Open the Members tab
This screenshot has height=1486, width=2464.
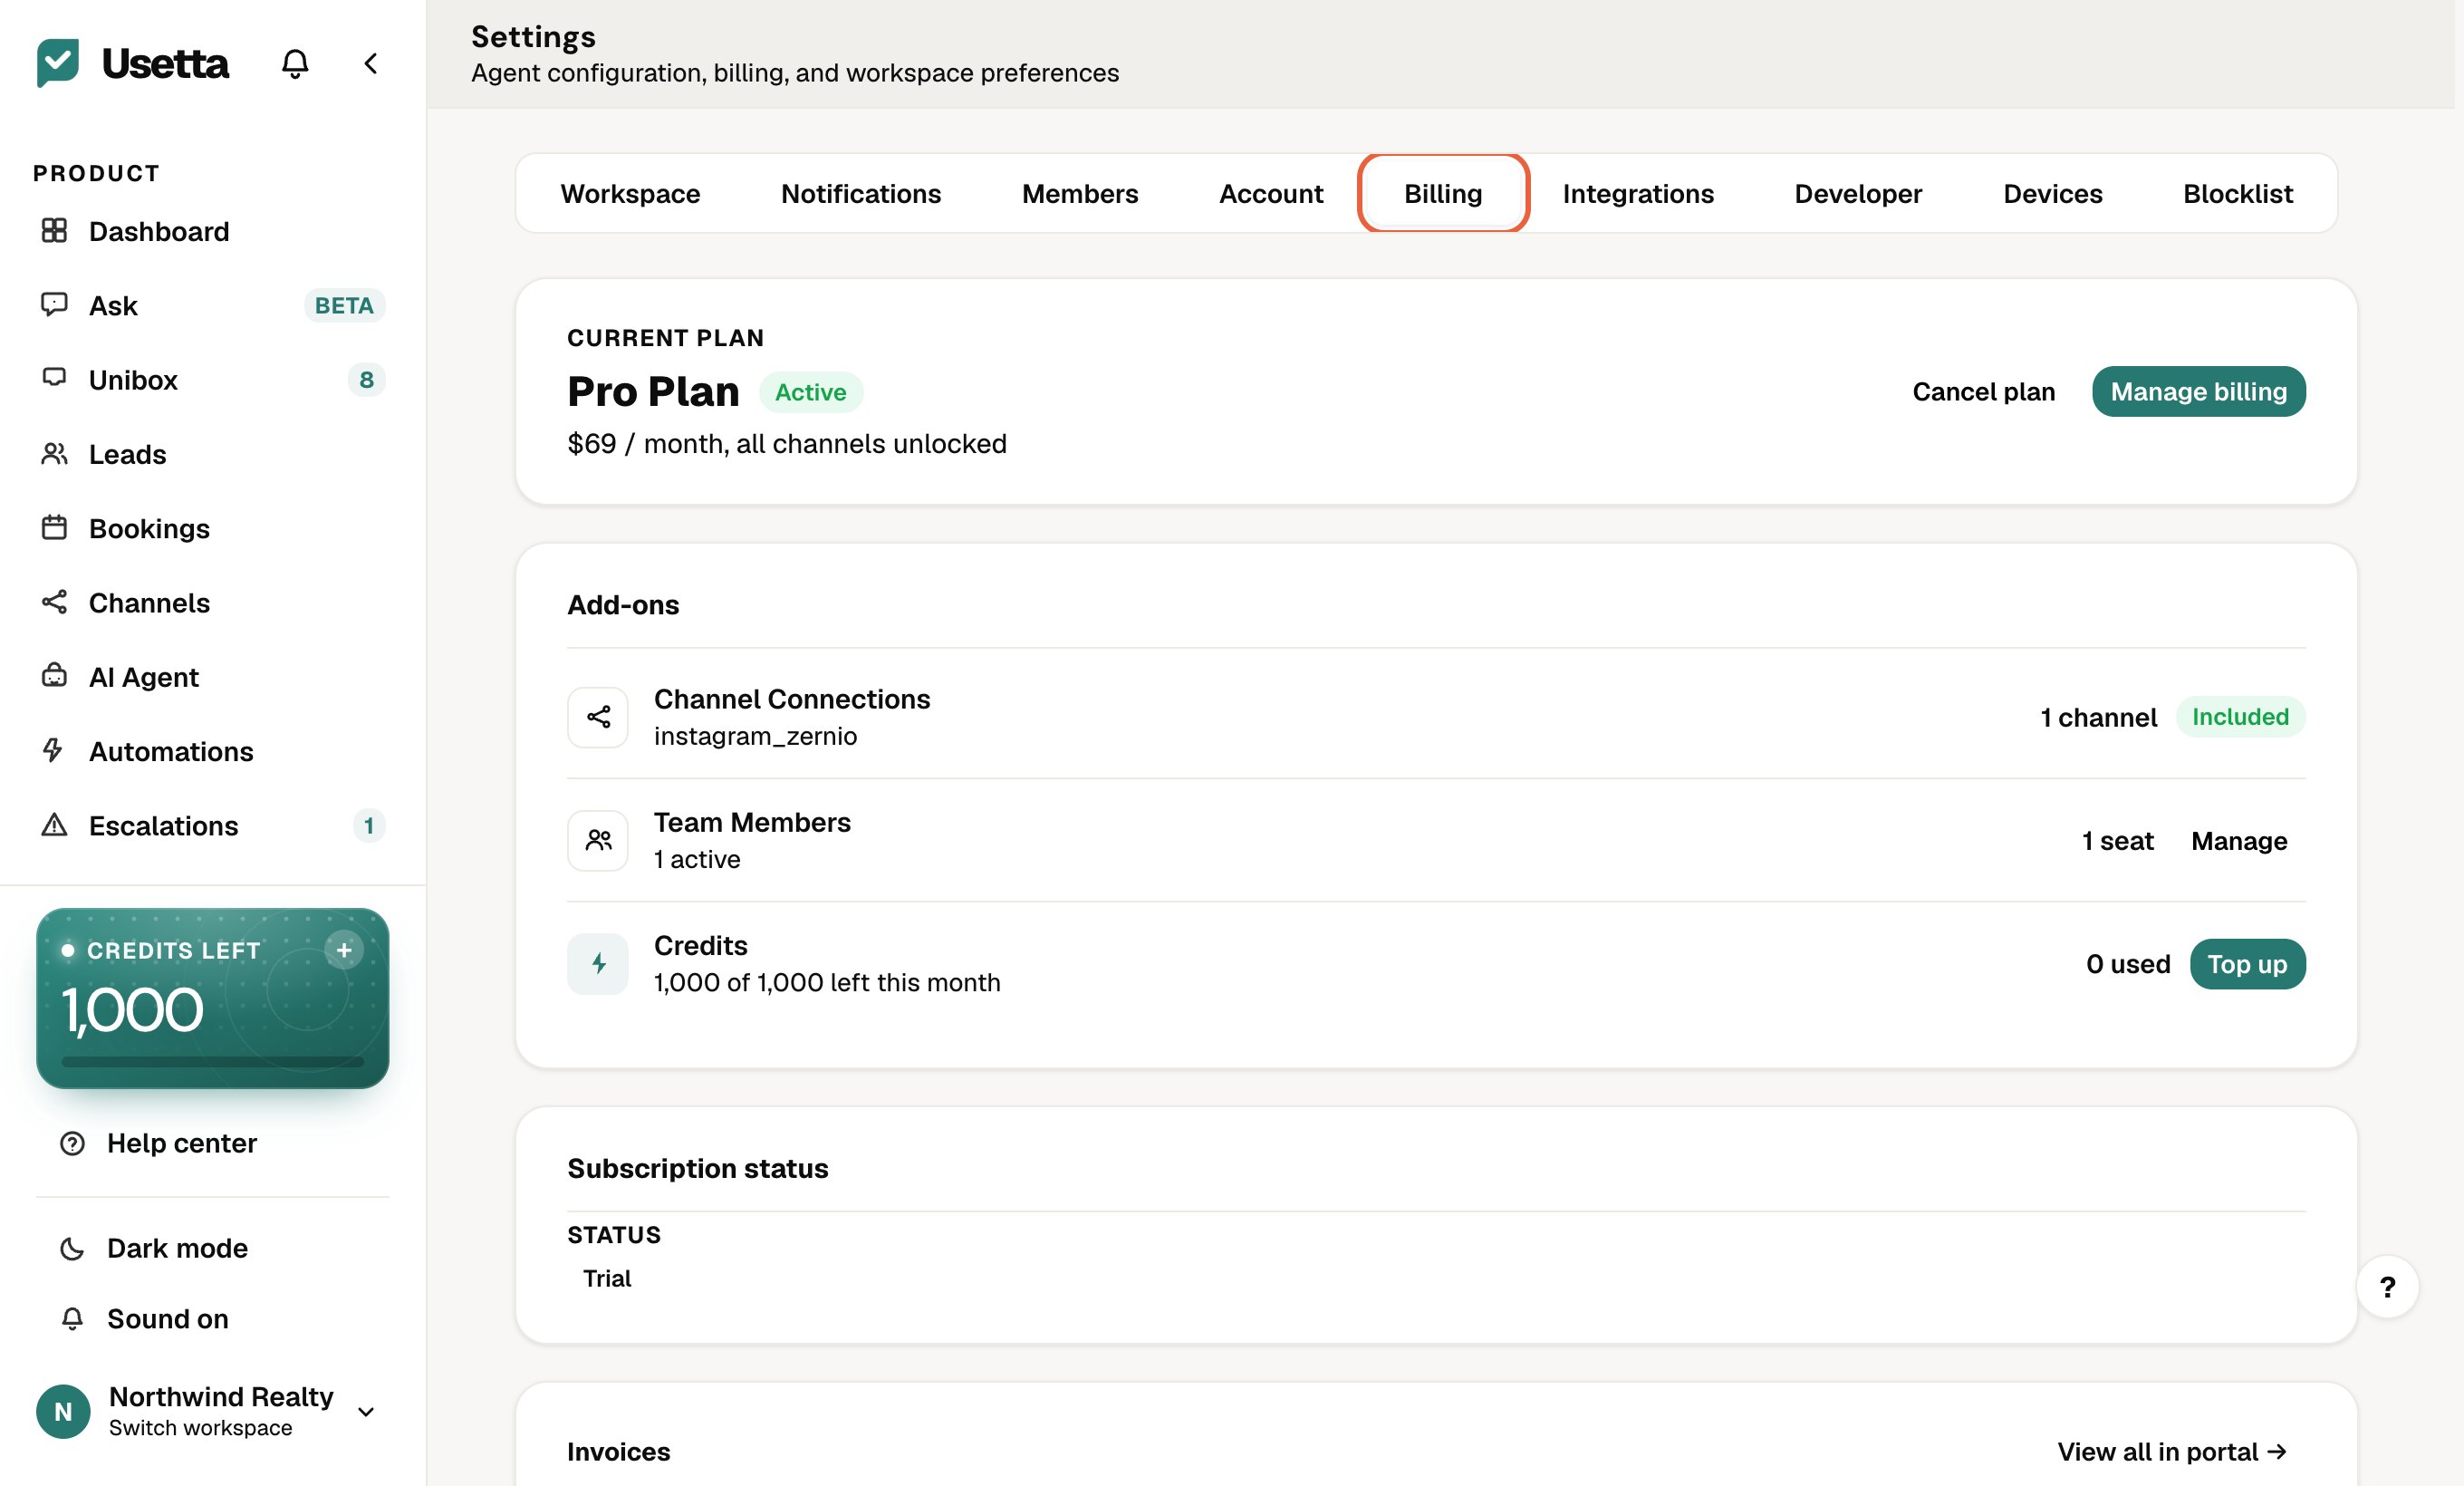(1080, 193)
